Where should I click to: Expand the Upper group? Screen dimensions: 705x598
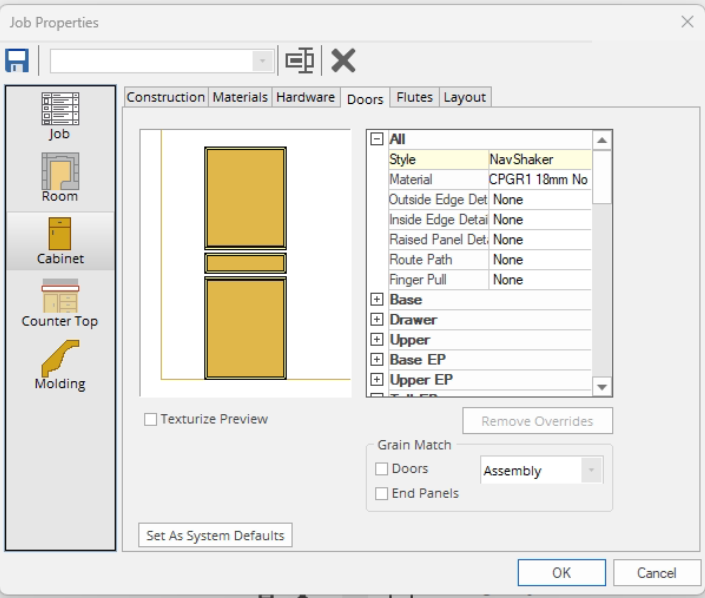(377, 339)
